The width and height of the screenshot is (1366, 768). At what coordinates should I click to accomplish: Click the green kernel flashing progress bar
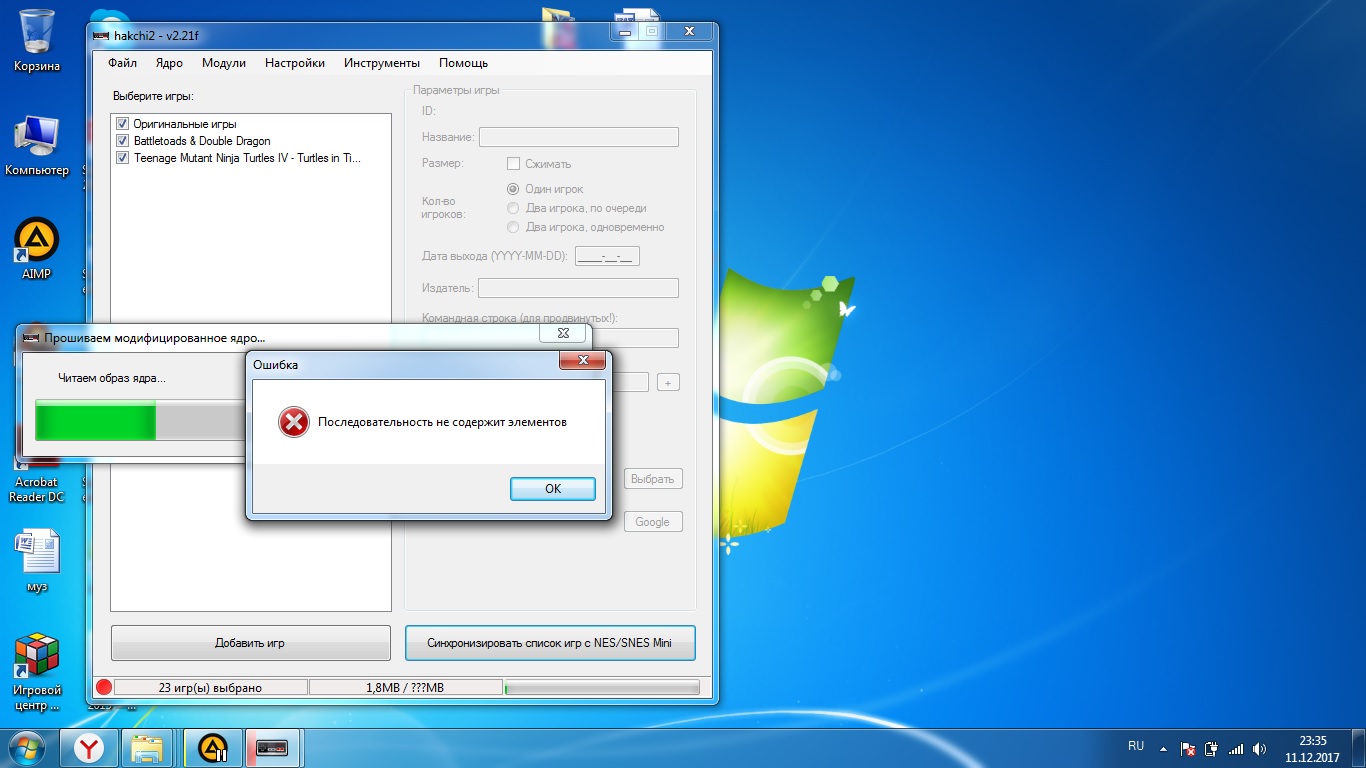(139, 421)
